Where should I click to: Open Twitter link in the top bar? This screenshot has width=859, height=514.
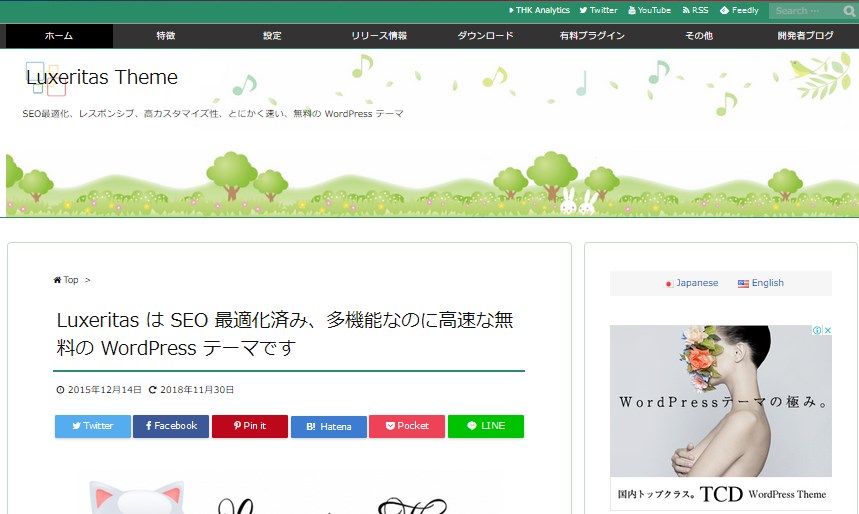(598, 11)
